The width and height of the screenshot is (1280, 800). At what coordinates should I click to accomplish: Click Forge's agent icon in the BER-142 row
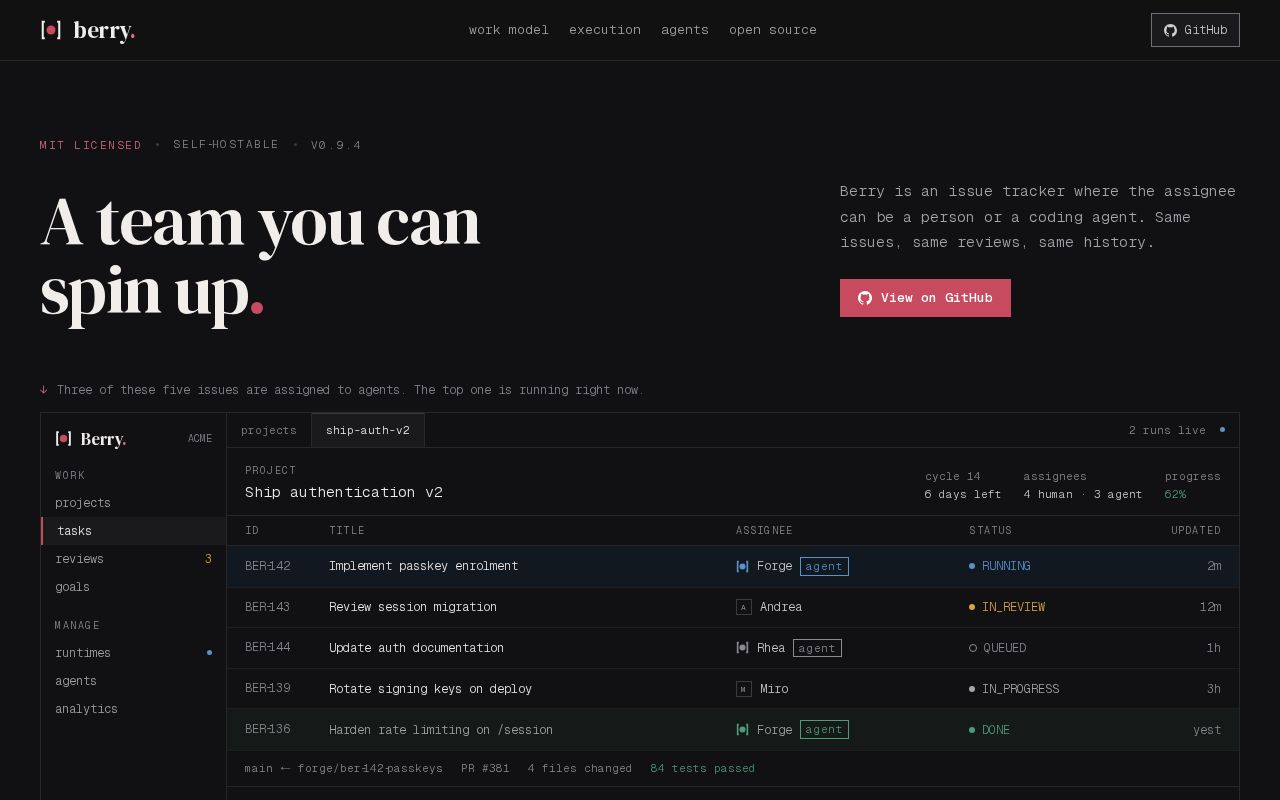pyautogui.click(x=742, y=566)
